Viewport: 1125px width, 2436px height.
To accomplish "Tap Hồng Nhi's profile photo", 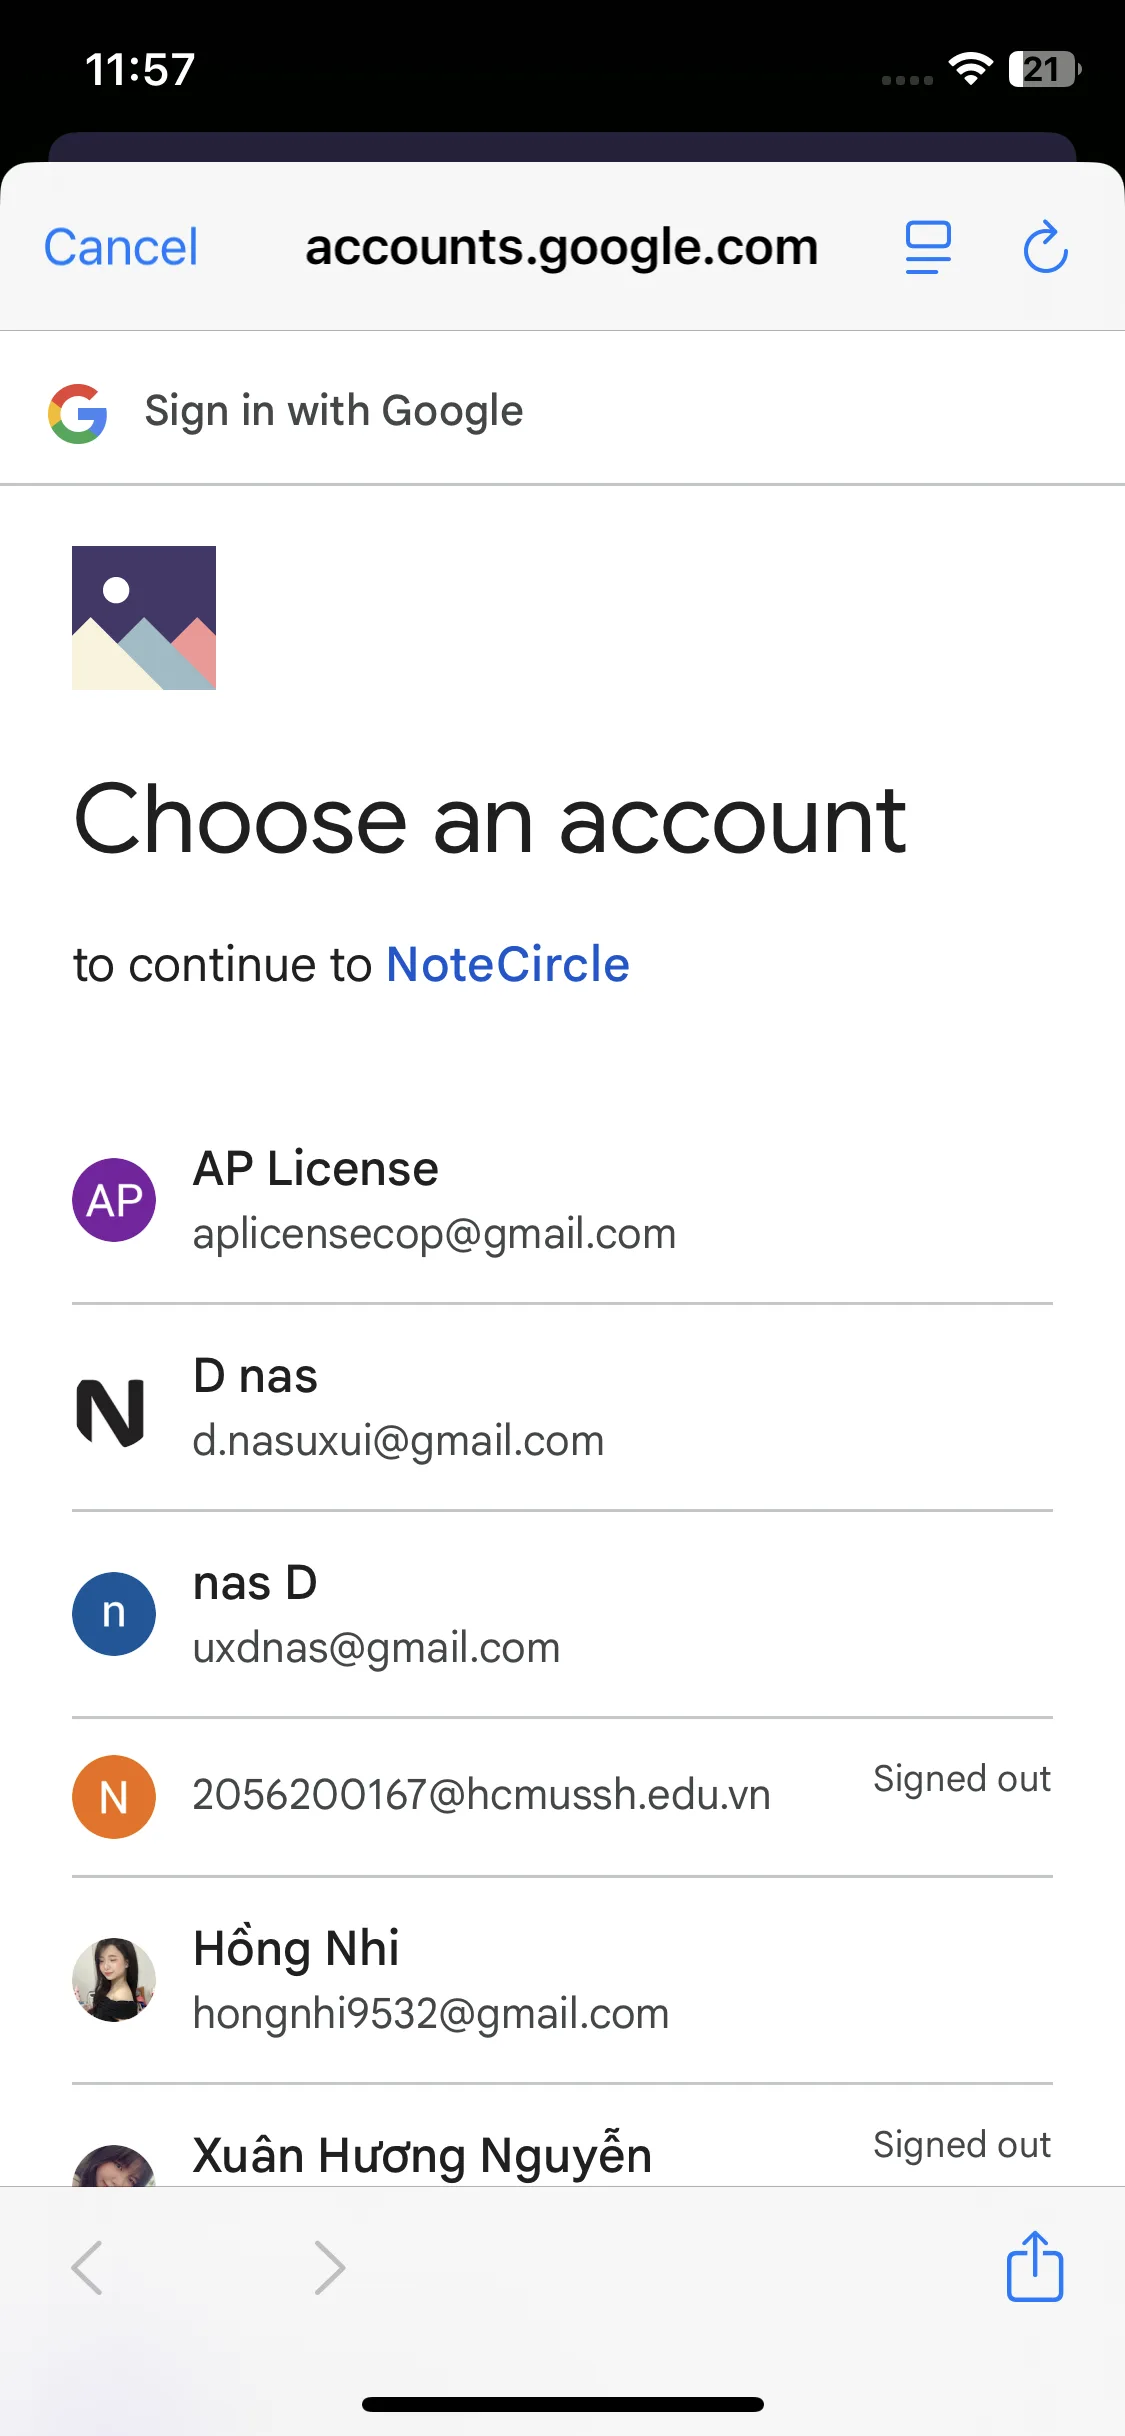I will tap(114, 1979).
